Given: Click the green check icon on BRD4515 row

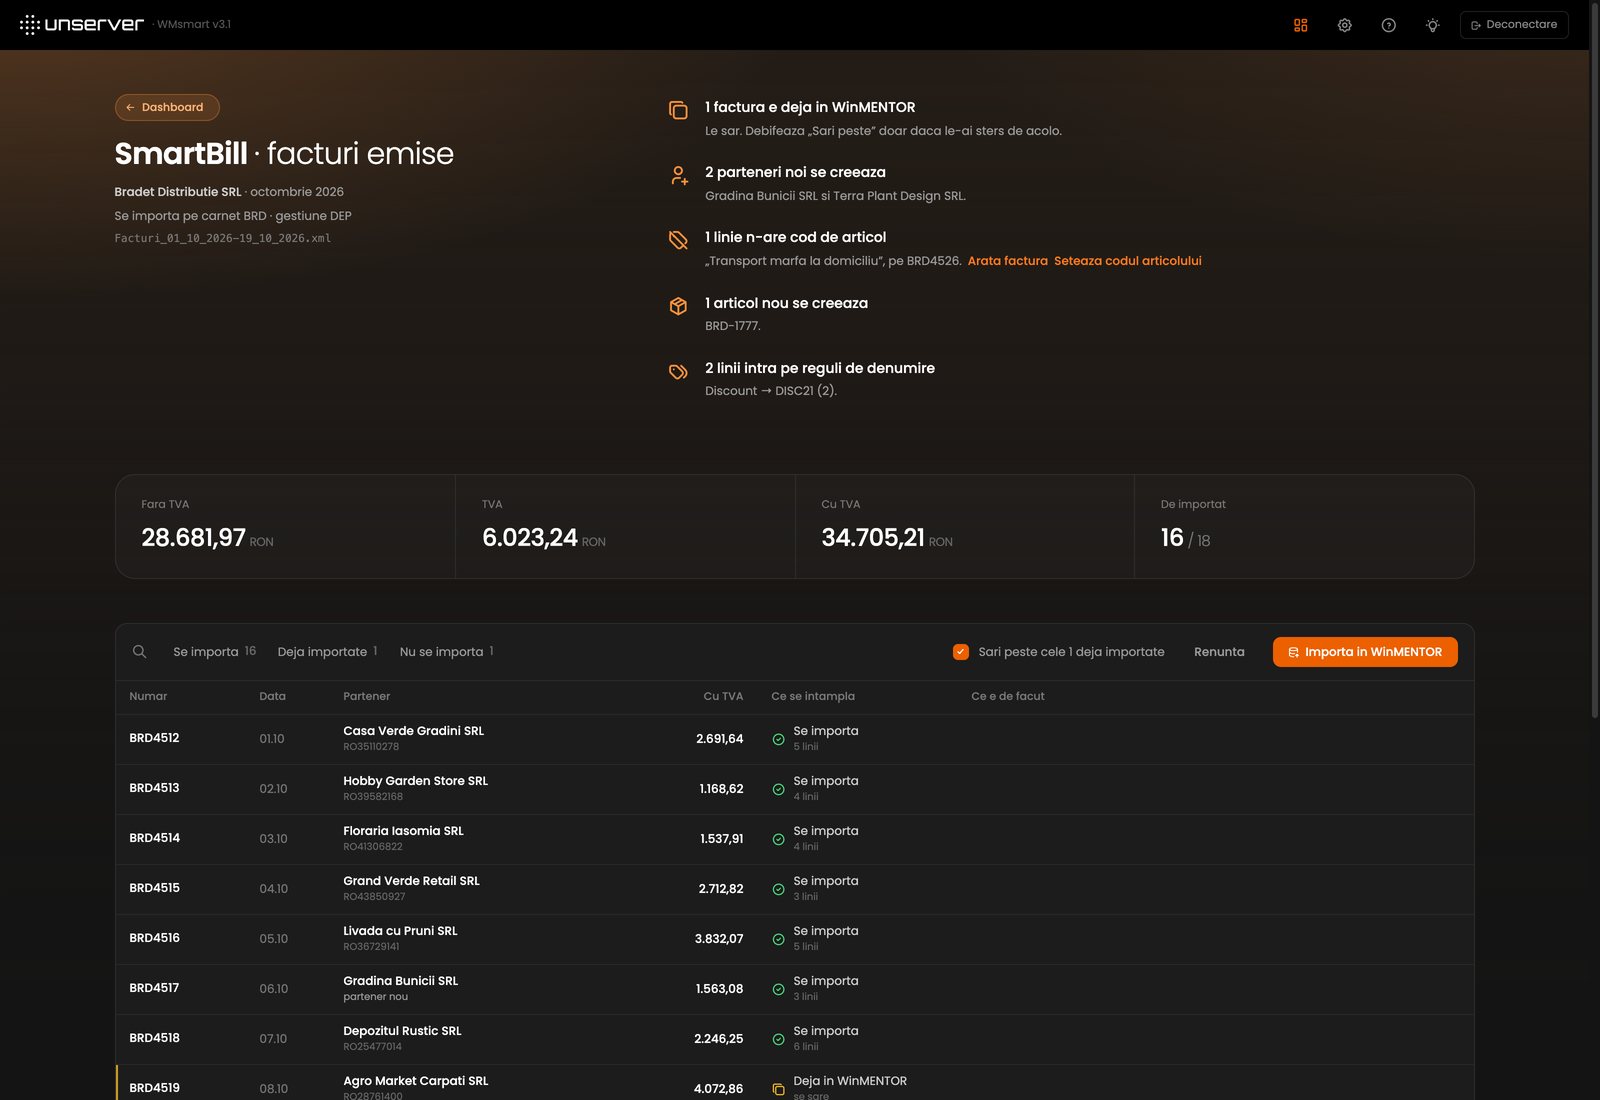Looking at the screenshot, I should click(778, 890).
